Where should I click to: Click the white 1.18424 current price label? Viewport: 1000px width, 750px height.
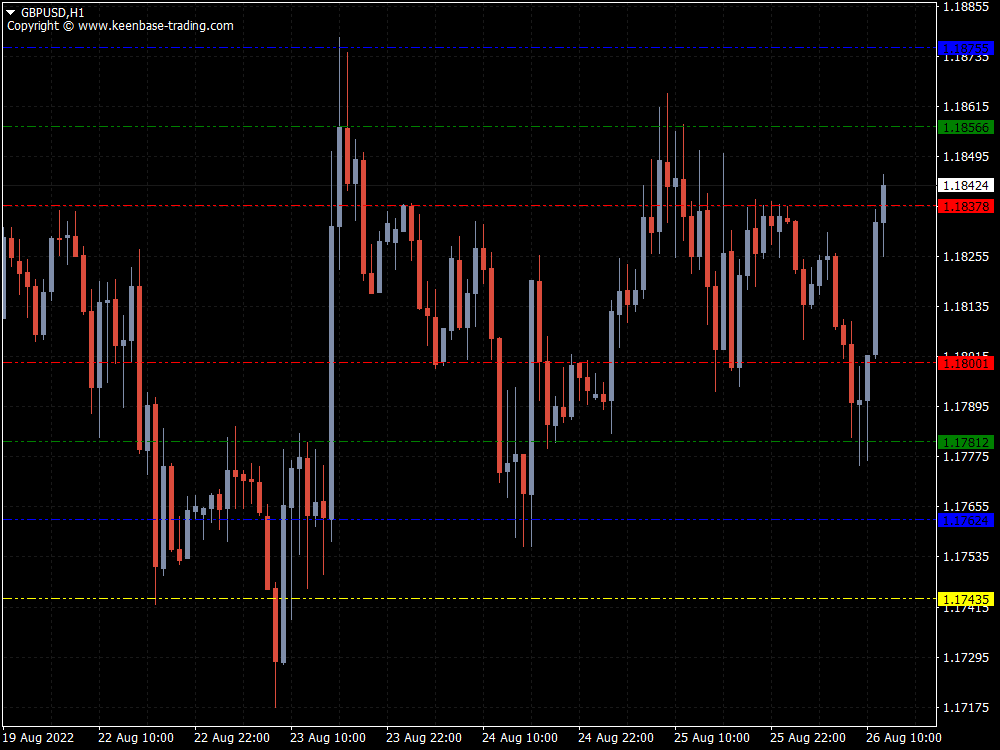966,186
